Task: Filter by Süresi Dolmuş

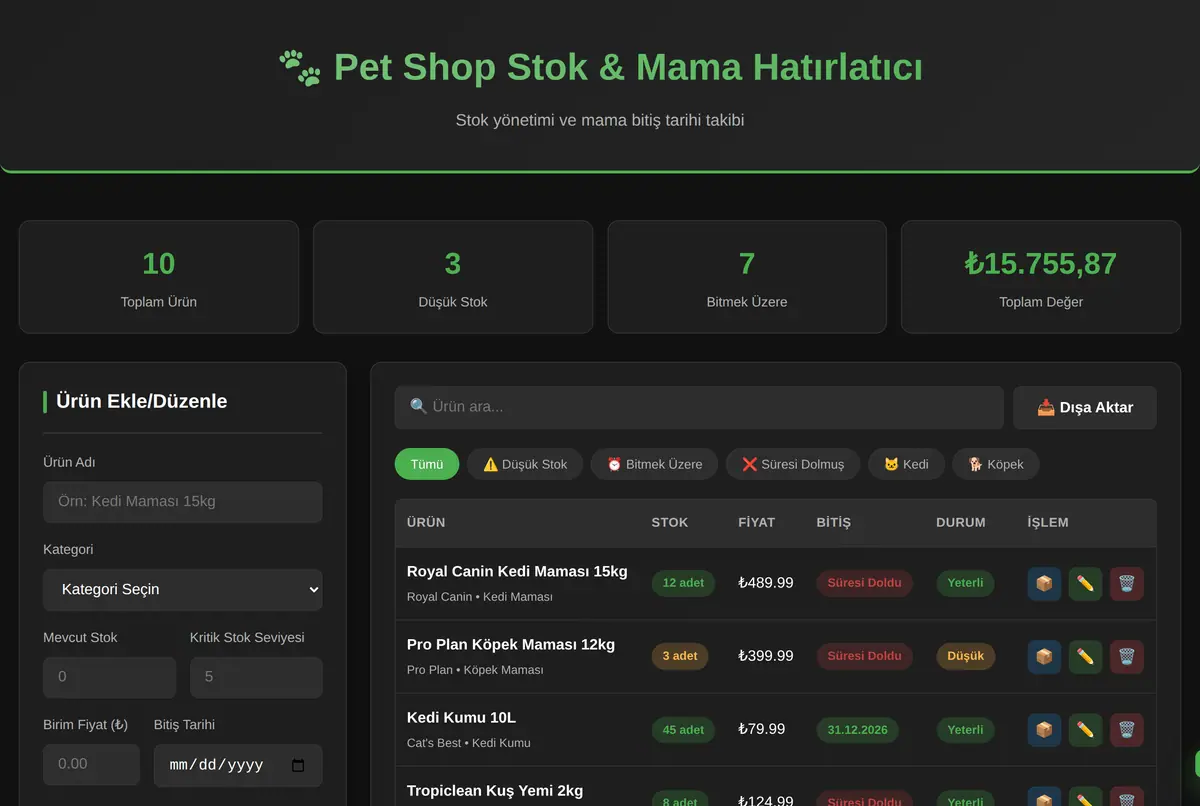Action: pyautogui.click(x=793, y=464)
